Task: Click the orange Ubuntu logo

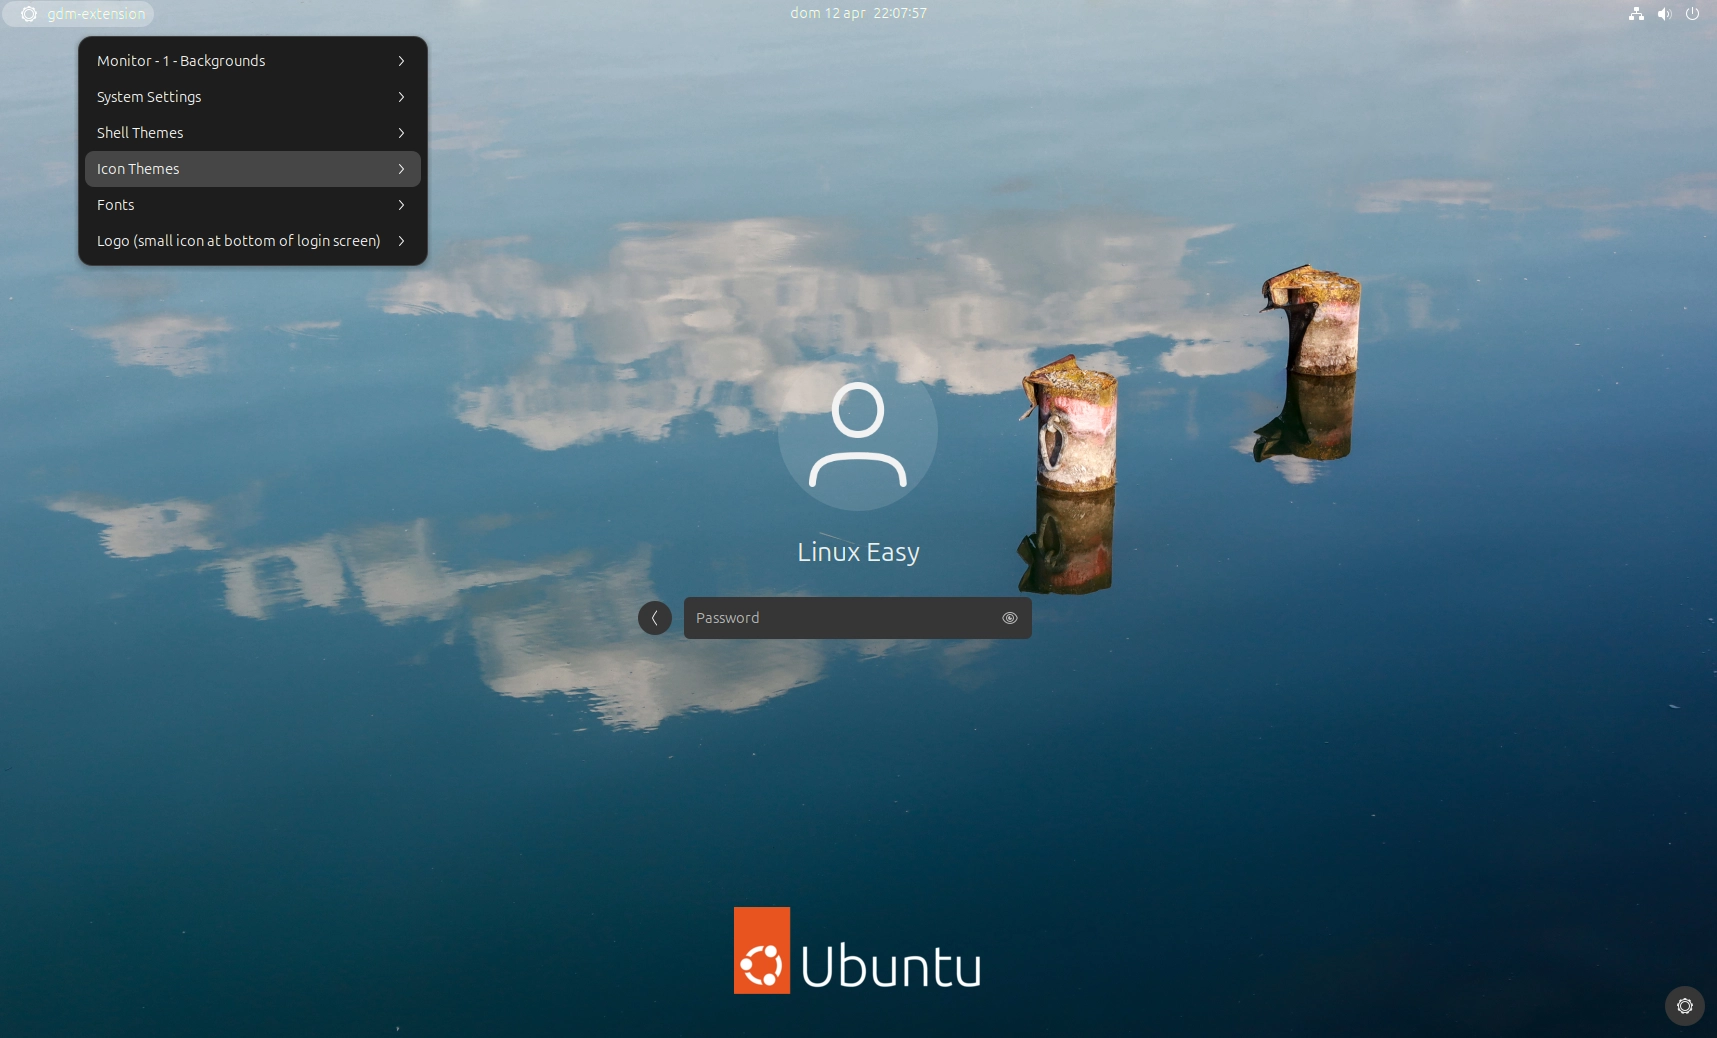Action: point(762,951)
